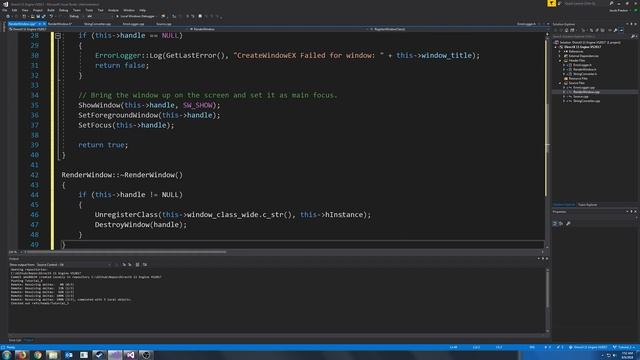Click Properties panel categorized icon
This screenshot has height=360, width=640.
point(555,223)
